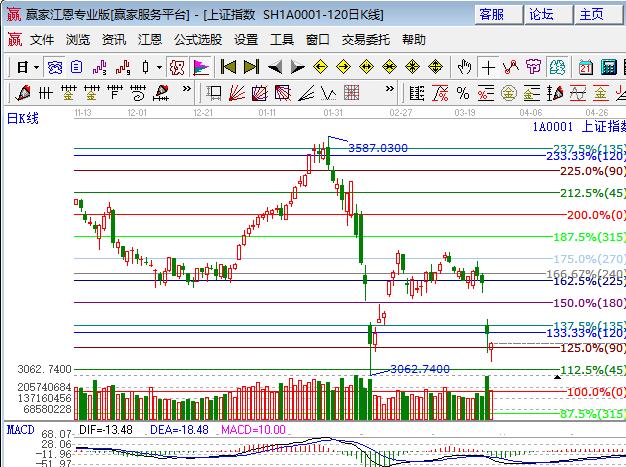The height and width of the screenshot is (467, 626).
Task: Toggle the highlighted blue pattern toolbar button
Action: tap(56, 67)
